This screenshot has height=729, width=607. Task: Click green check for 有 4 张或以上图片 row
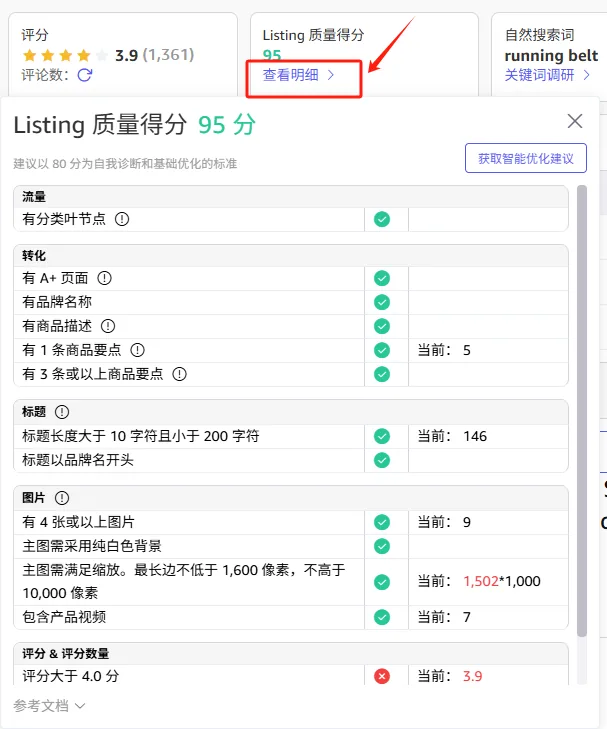[382, 522]
